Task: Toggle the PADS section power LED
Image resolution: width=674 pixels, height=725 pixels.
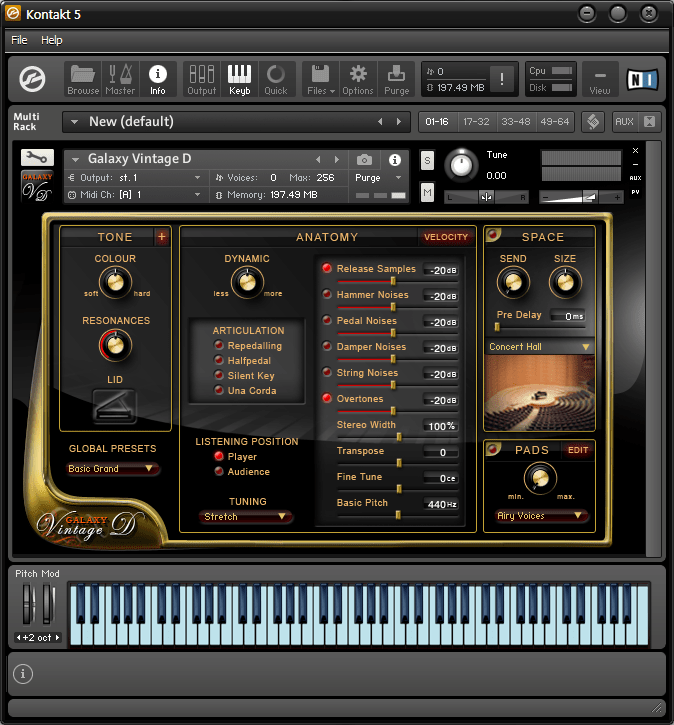Action: tap(493, 448)
